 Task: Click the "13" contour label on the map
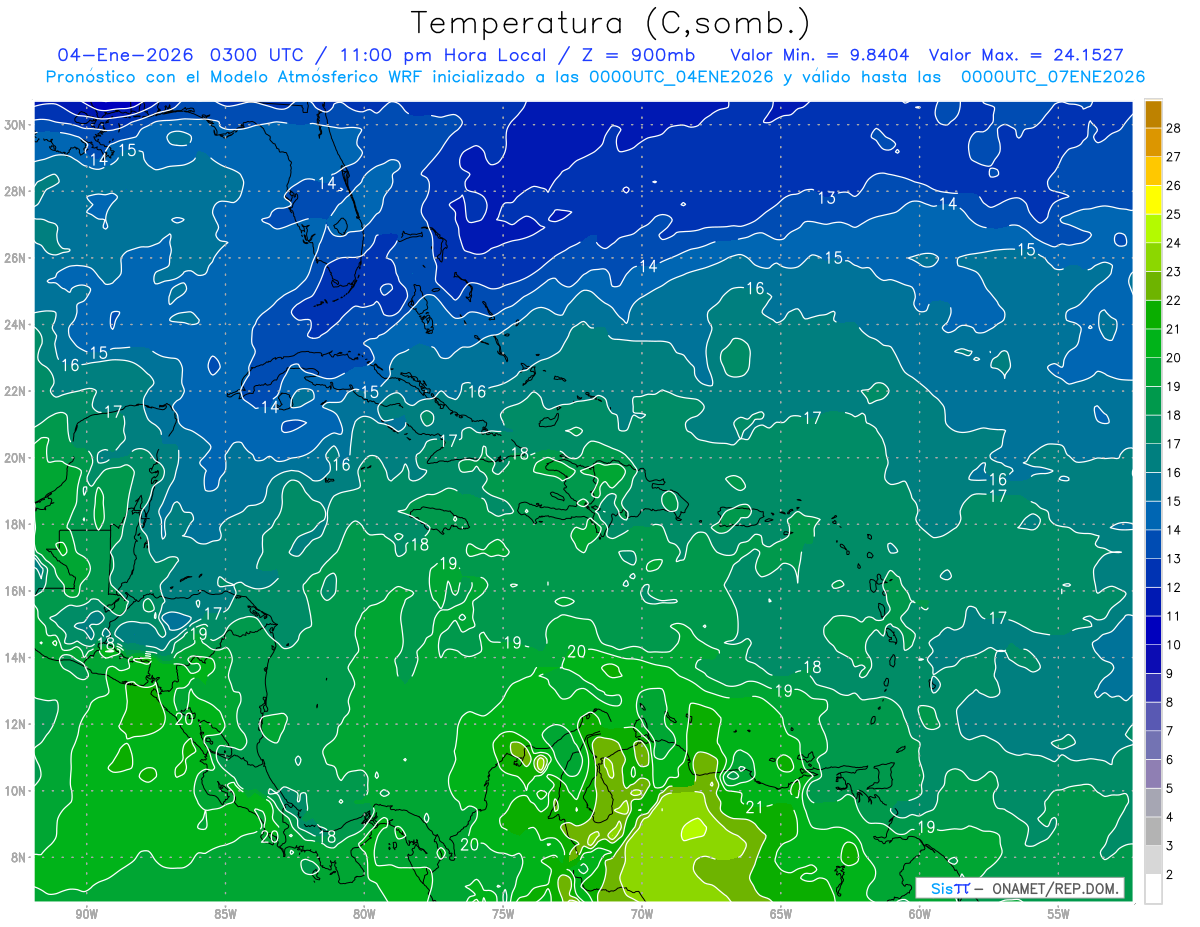827,198
